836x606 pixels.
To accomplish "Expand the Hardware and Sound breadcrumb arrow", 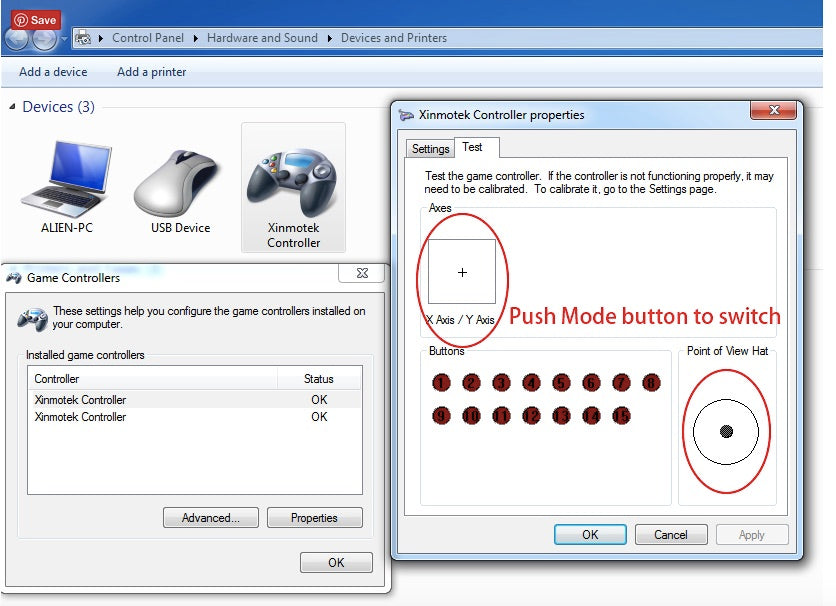I will click(329, 38).
